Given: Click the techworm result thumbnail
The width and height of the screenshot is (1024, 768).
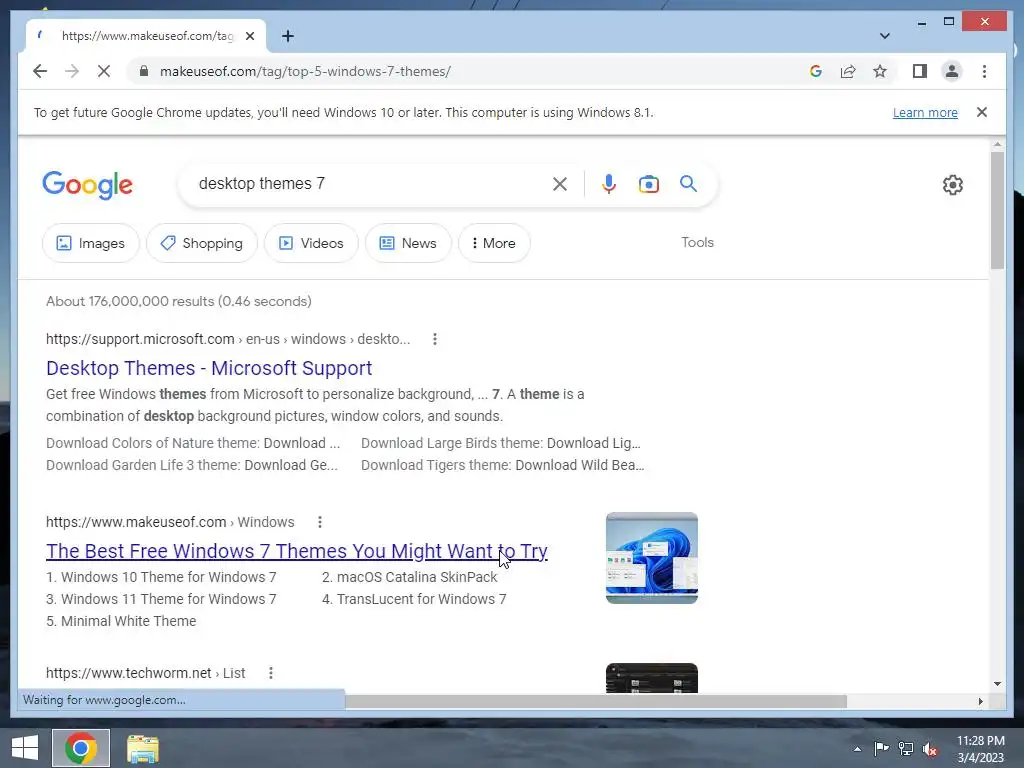Looking at the screenshot, I should 652,678.
